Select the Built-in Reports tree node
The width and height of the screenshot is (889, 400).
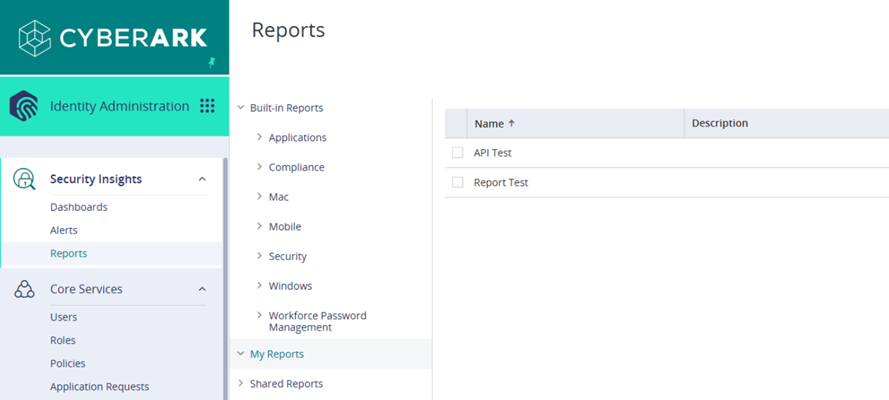point(286,108)
